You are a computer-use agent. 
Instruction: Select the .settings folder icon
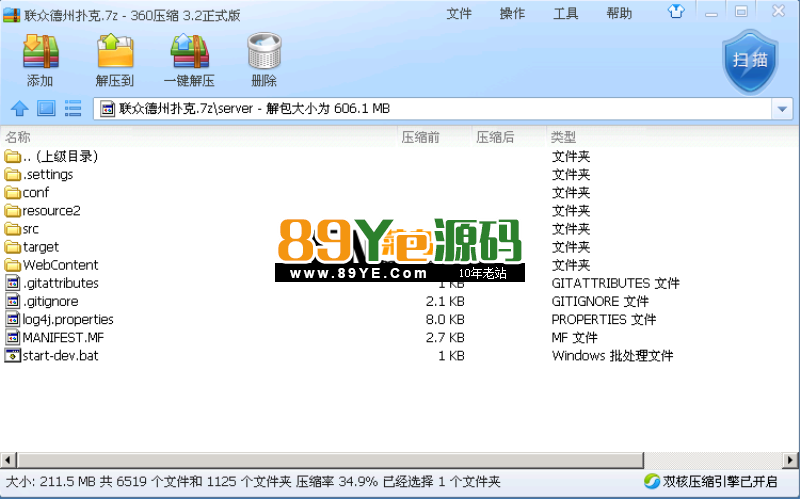(x=12, y=174)
